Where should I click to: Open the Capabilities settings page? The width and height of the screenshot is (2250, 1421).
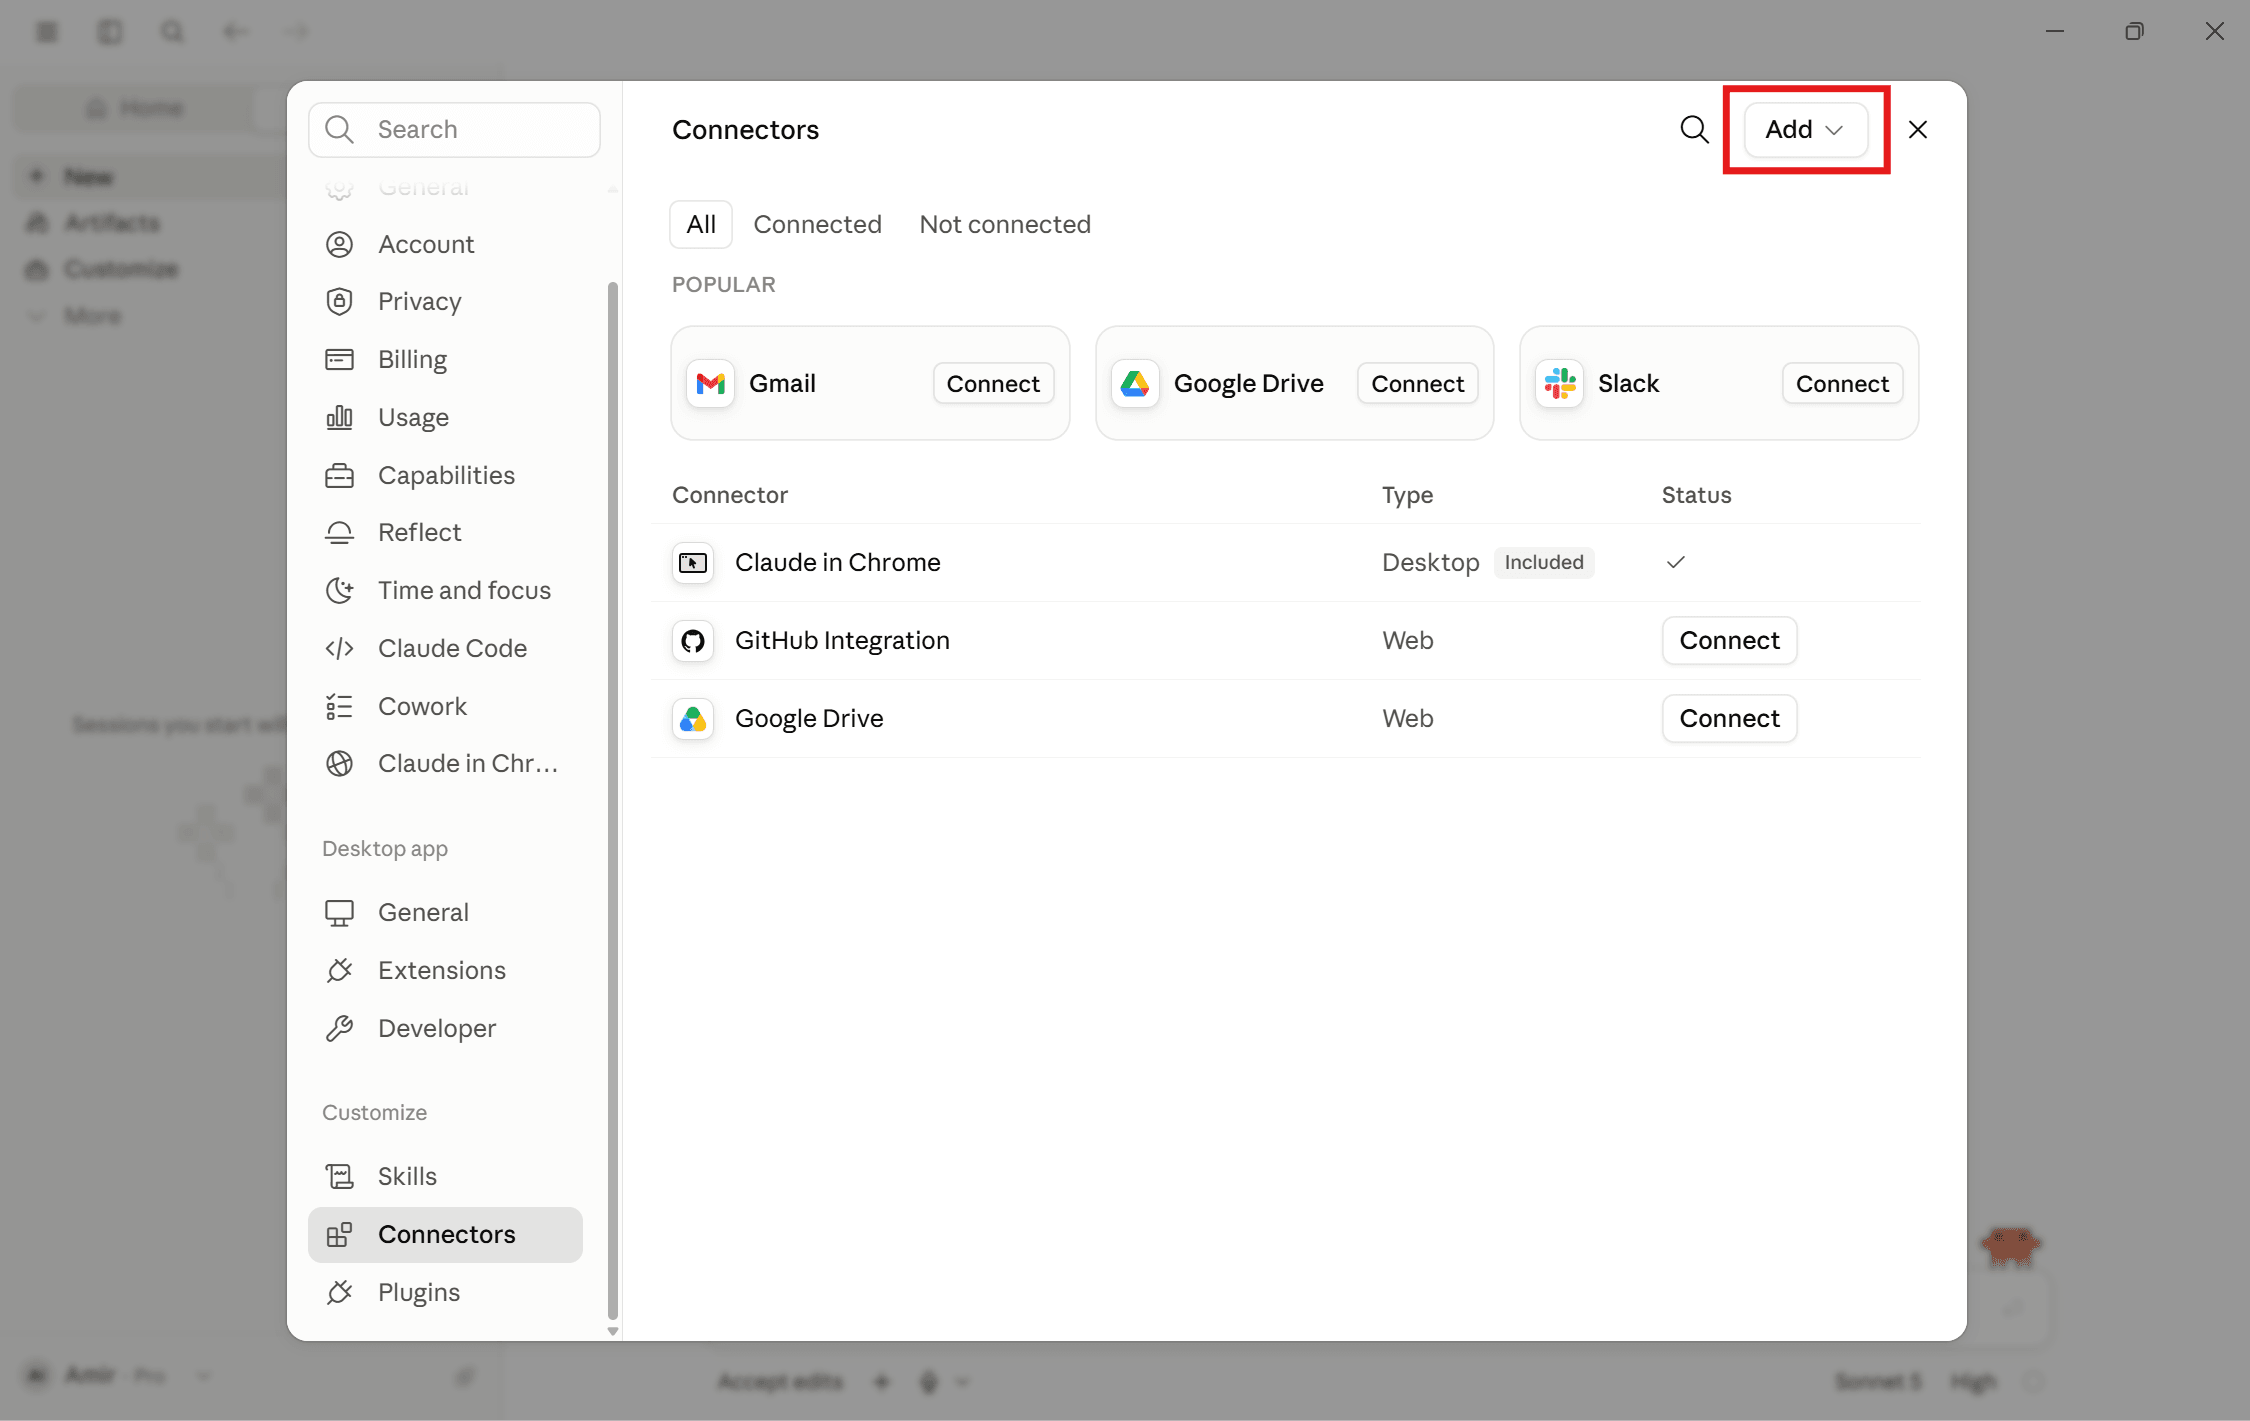click(445, 475)
